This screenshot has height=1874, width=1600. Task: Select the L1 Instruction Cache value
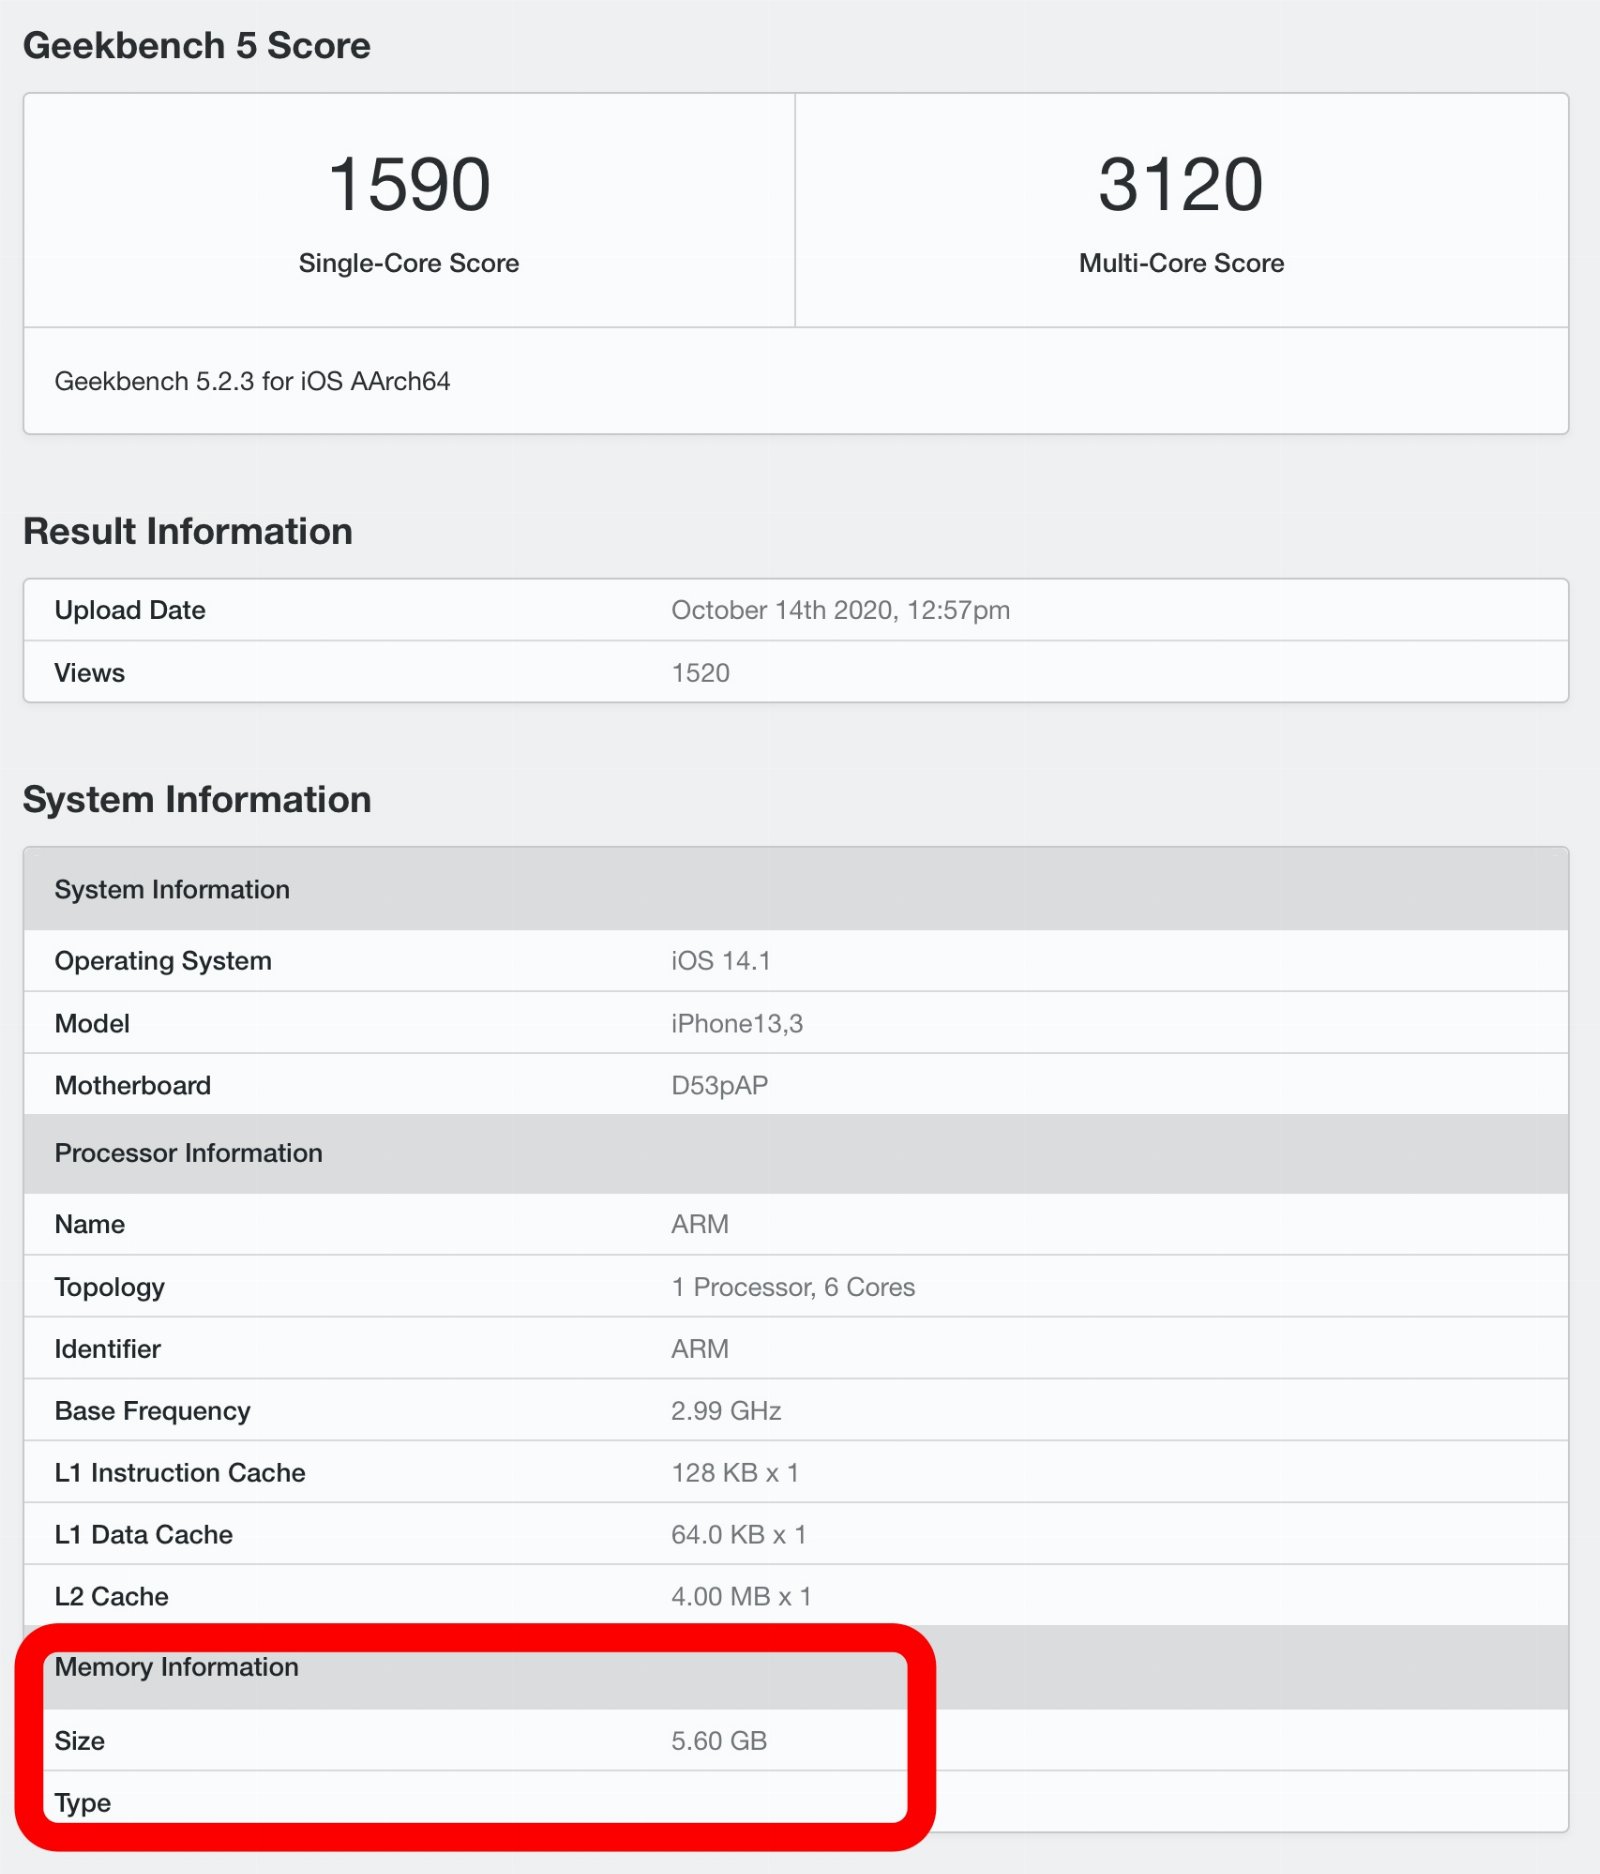[735, 1473]
